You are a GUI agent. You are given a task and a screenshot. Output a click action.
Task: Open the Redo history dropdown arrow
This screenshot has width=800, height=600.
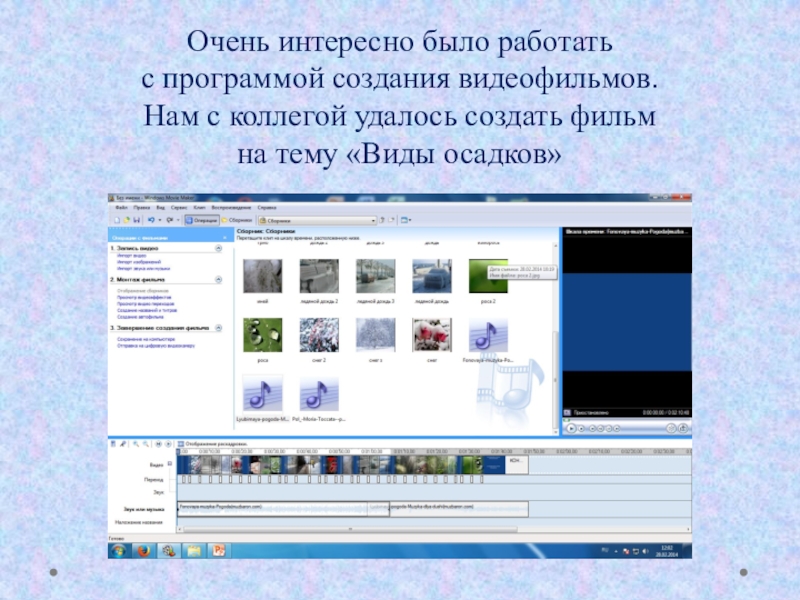[178, 220]
